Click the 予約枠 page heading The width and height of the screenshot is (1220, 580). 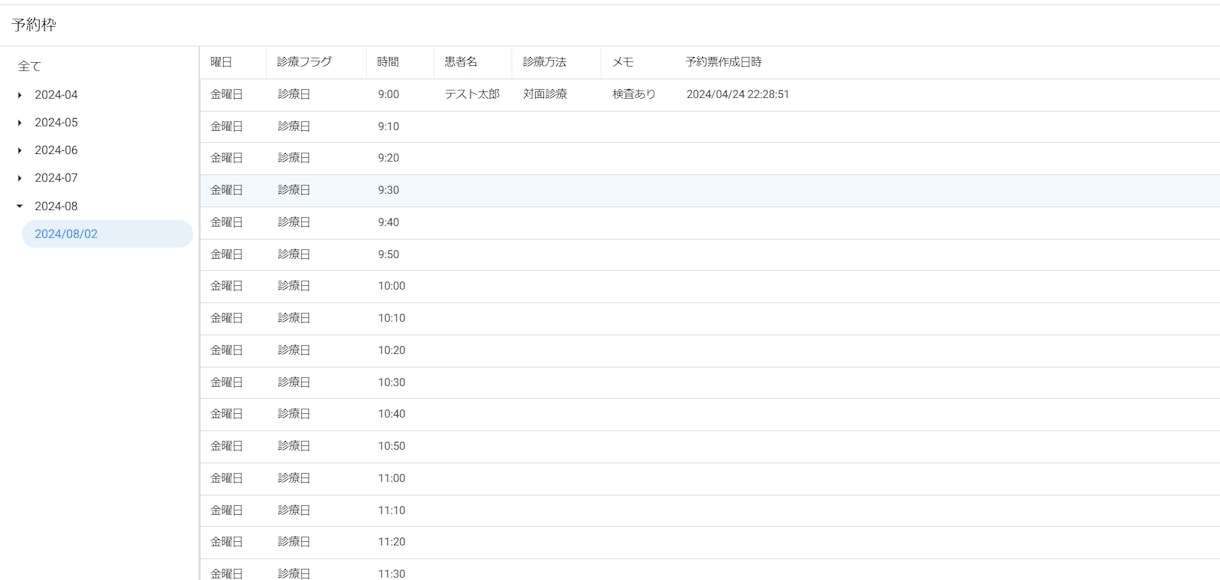[x=34, y=25]
